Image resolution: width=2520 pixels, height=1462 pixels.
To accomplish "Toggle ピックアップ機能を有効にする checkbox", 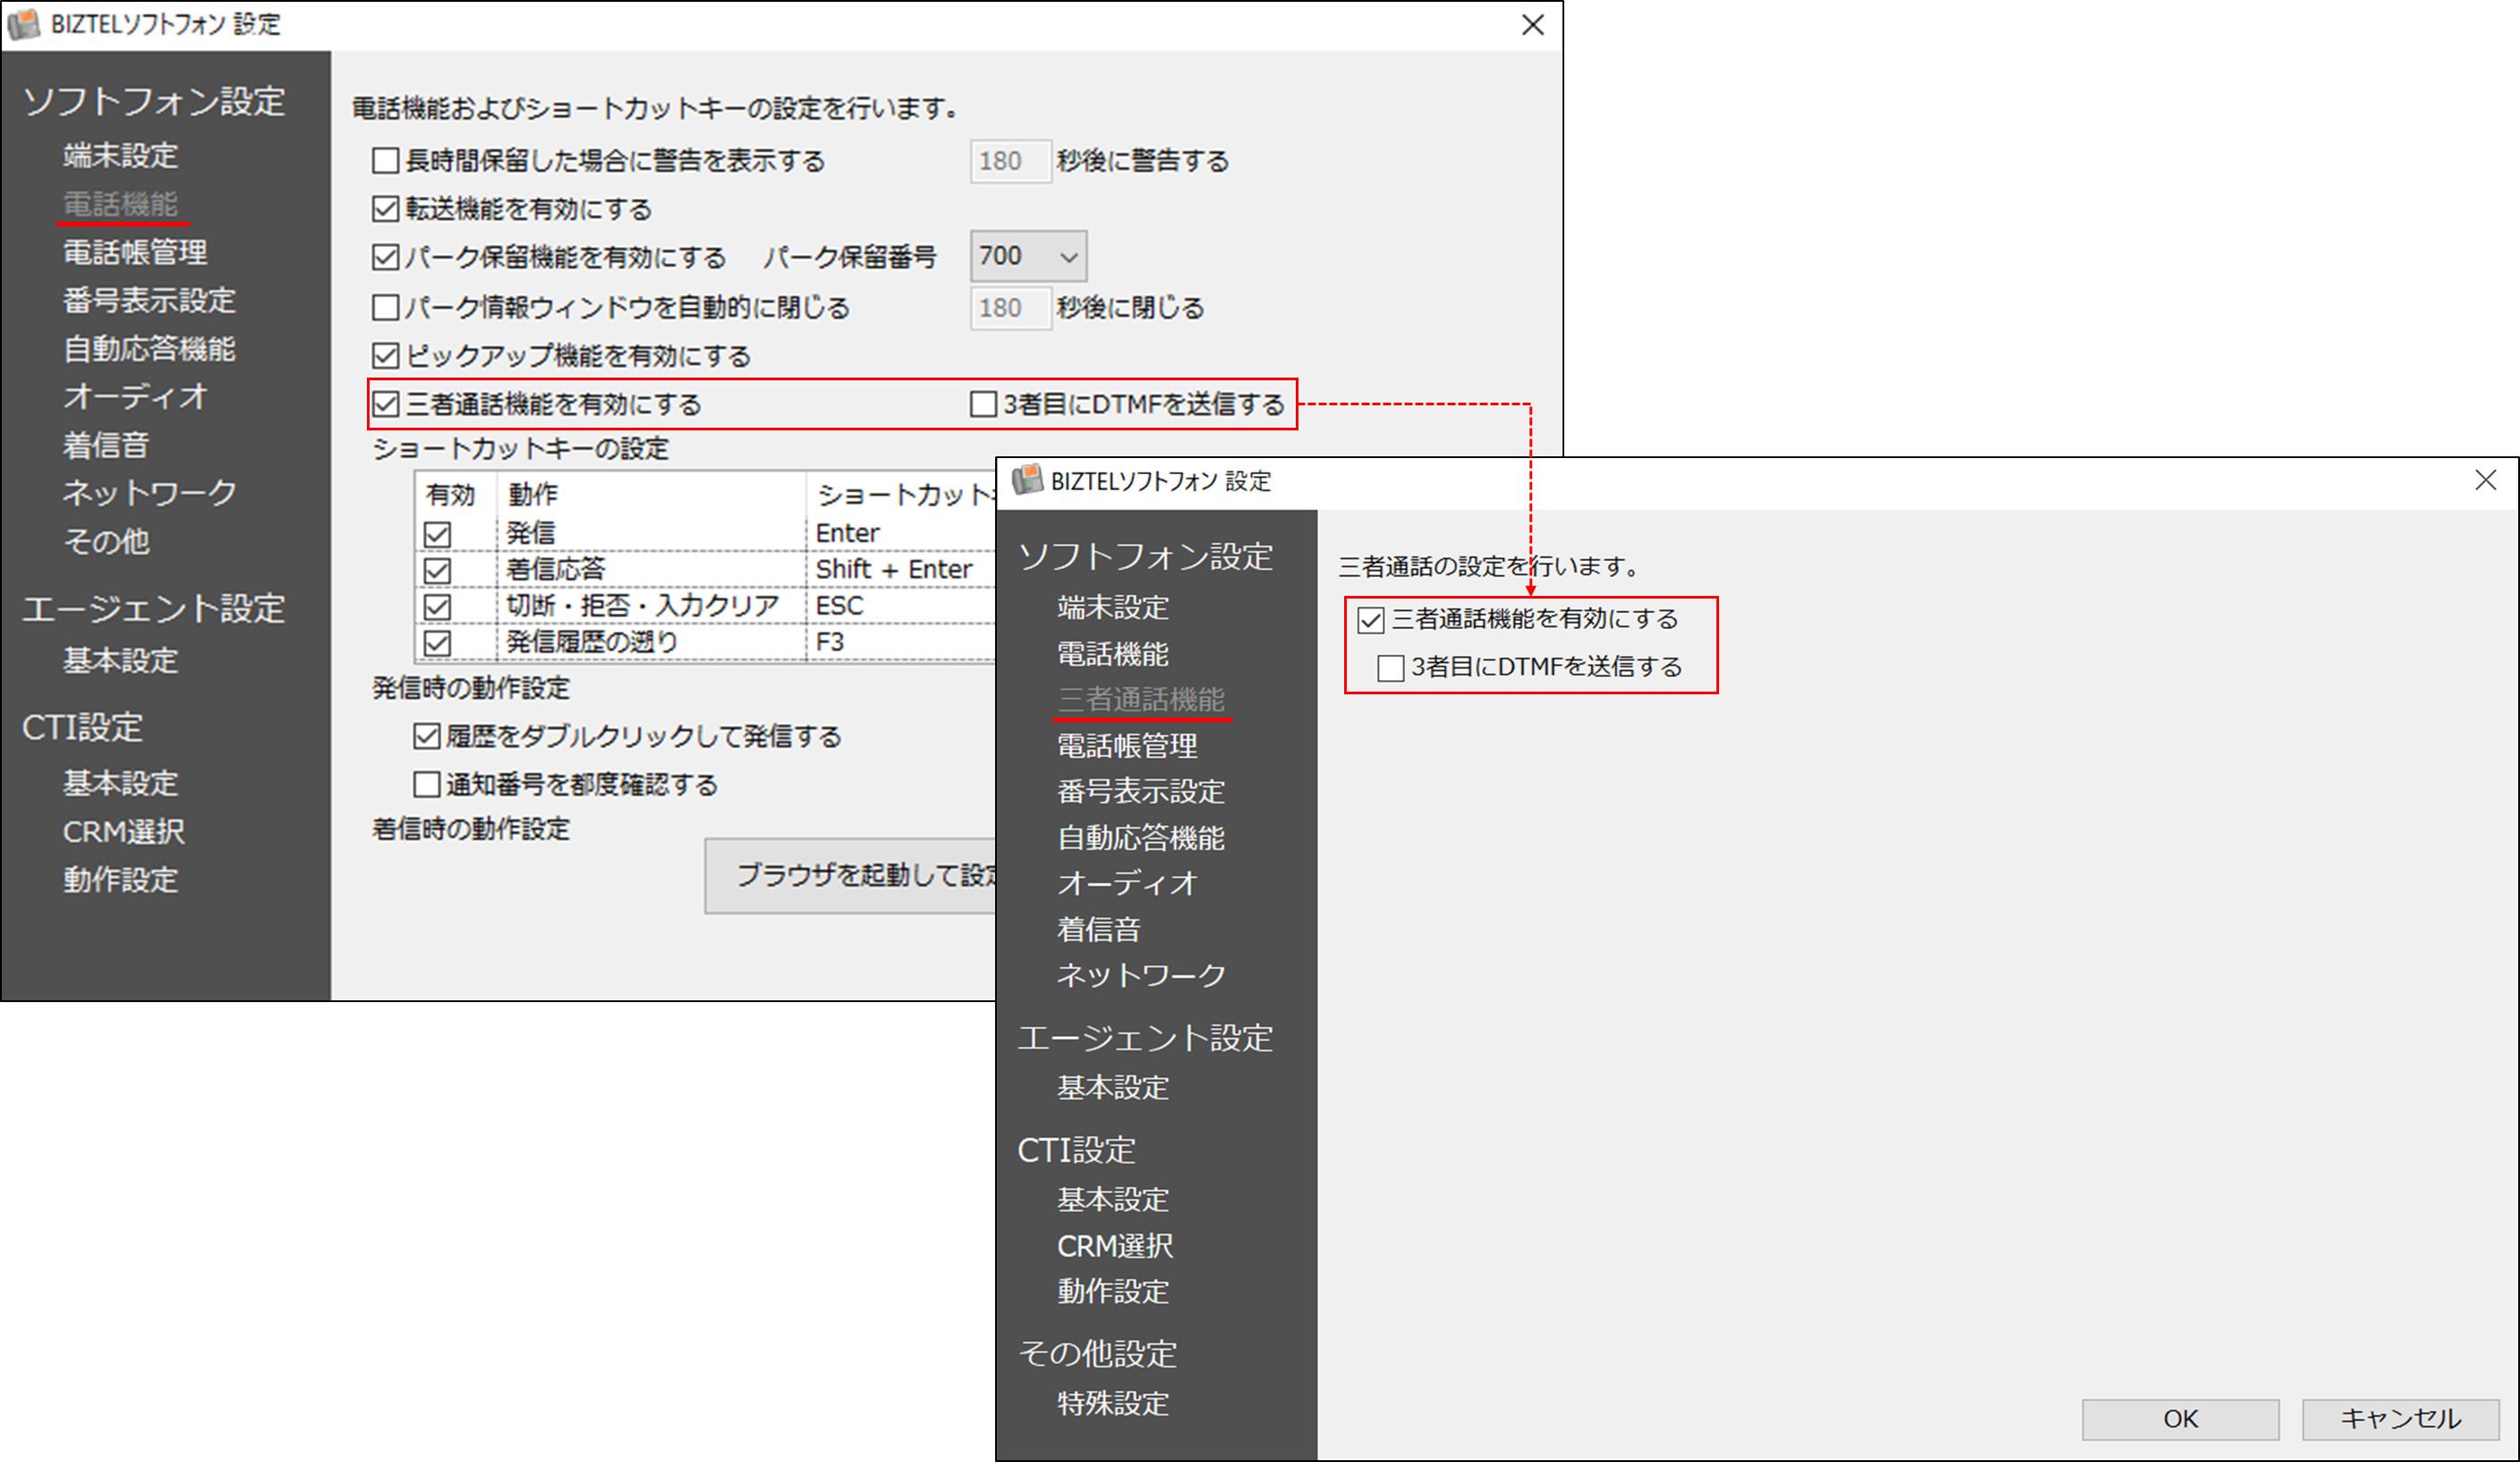I will tap(386, 356).
